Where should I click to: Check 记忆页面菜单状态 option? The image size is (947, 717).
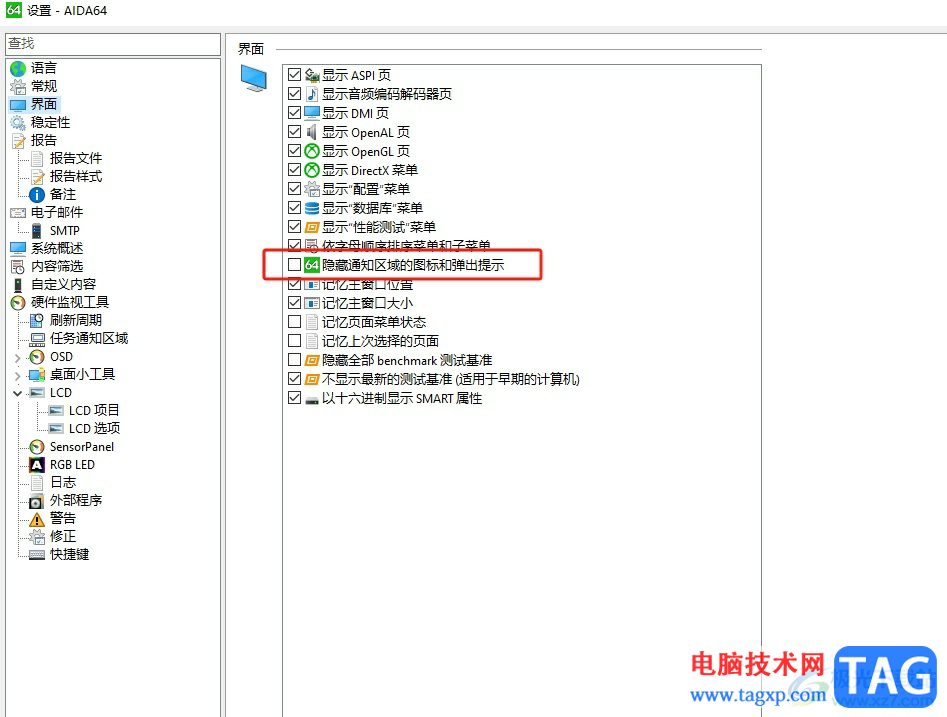(x=294, y=322)
